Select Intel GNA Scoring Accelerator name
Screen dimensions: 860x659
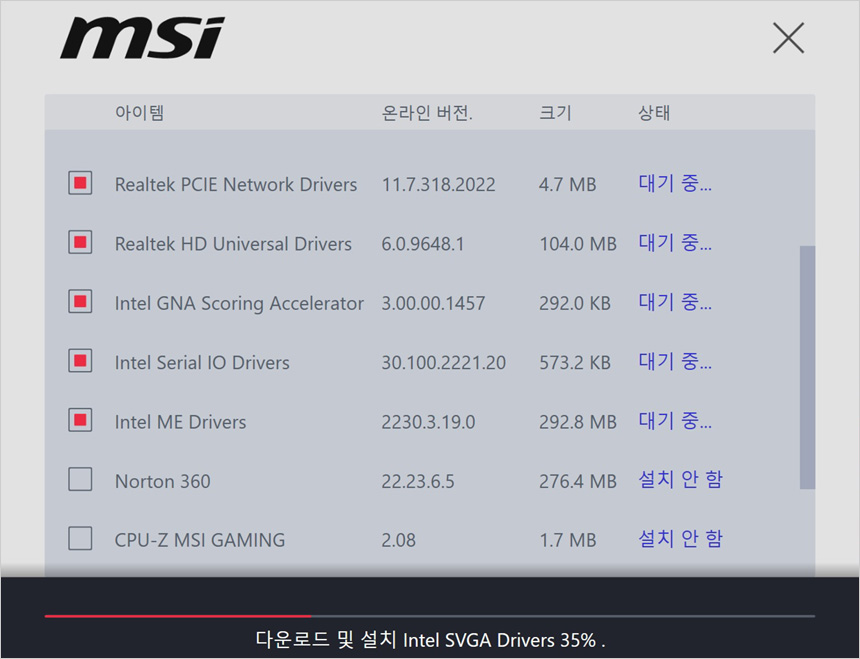pyautogui.click(x=239, y=303)
